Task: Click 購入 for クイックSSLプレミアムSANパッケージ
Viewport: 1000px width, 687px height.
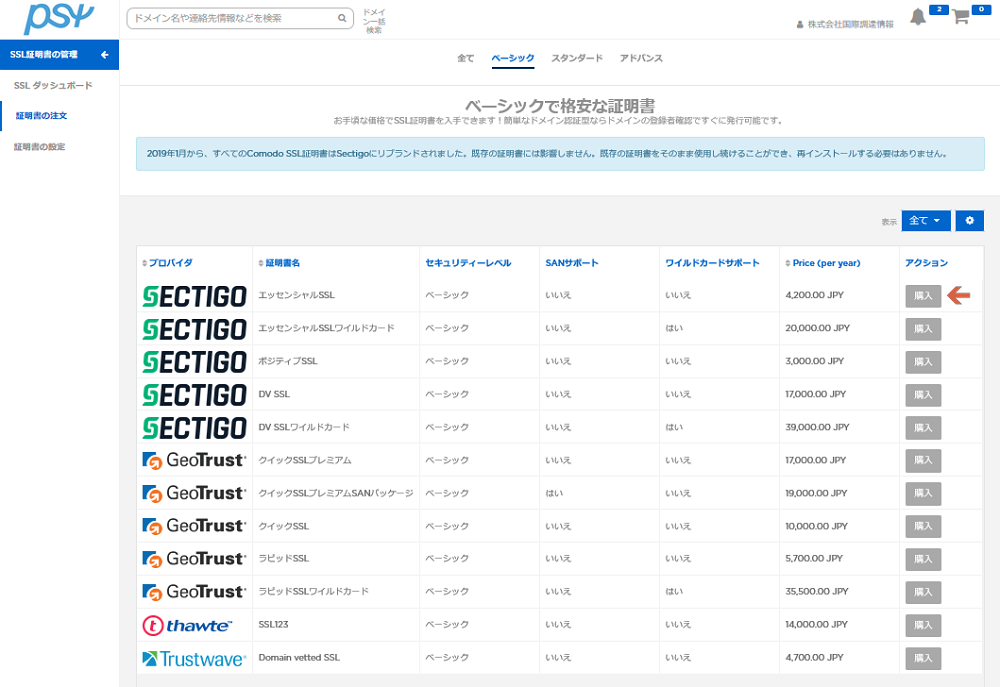Action: click(x=923, y=494)
